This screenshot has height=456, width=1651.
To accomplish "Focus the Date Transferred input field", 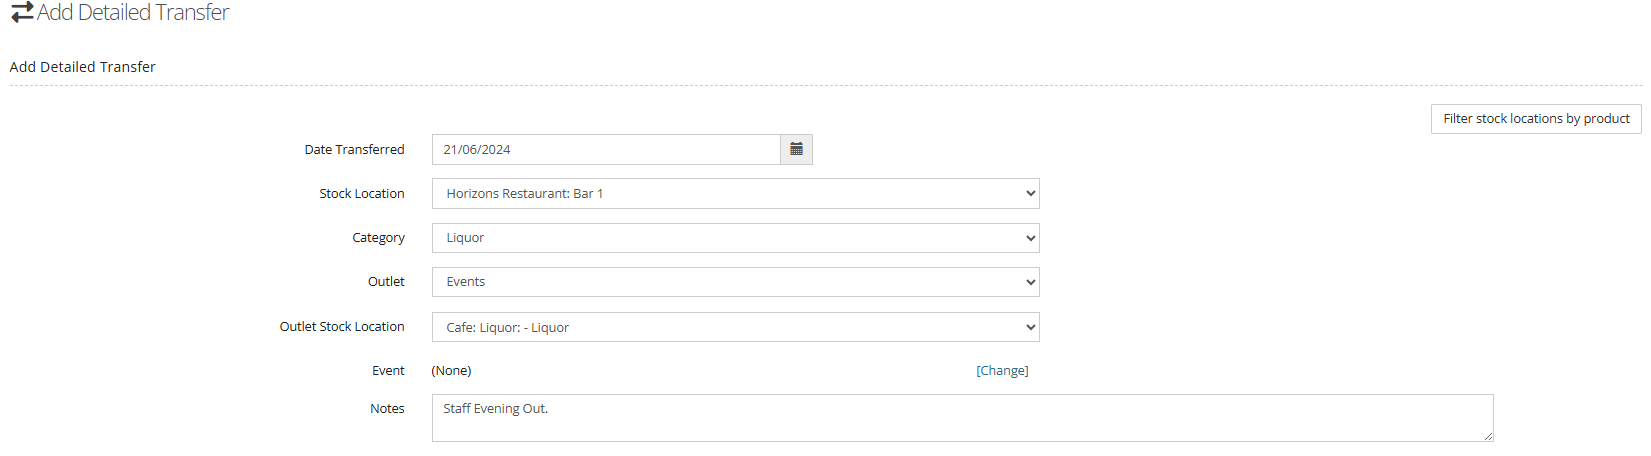I will pos(606,149).
